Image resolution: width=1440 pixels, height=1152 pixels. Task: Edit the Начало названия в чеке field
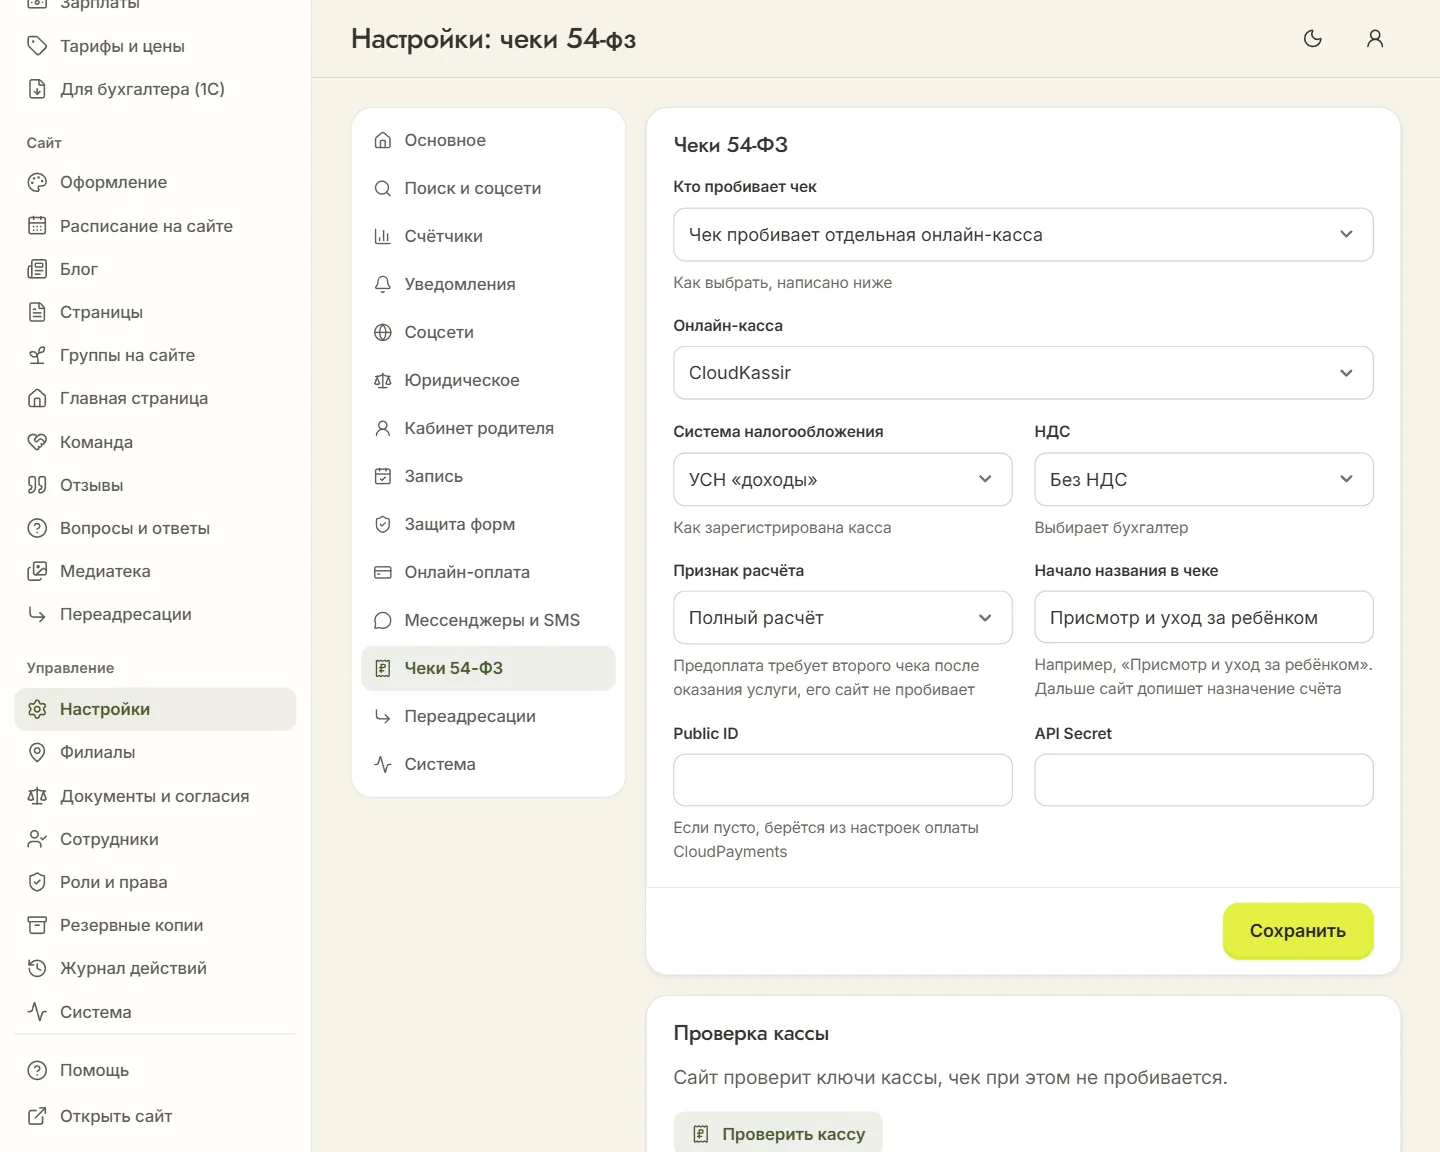coord(1204,618)
